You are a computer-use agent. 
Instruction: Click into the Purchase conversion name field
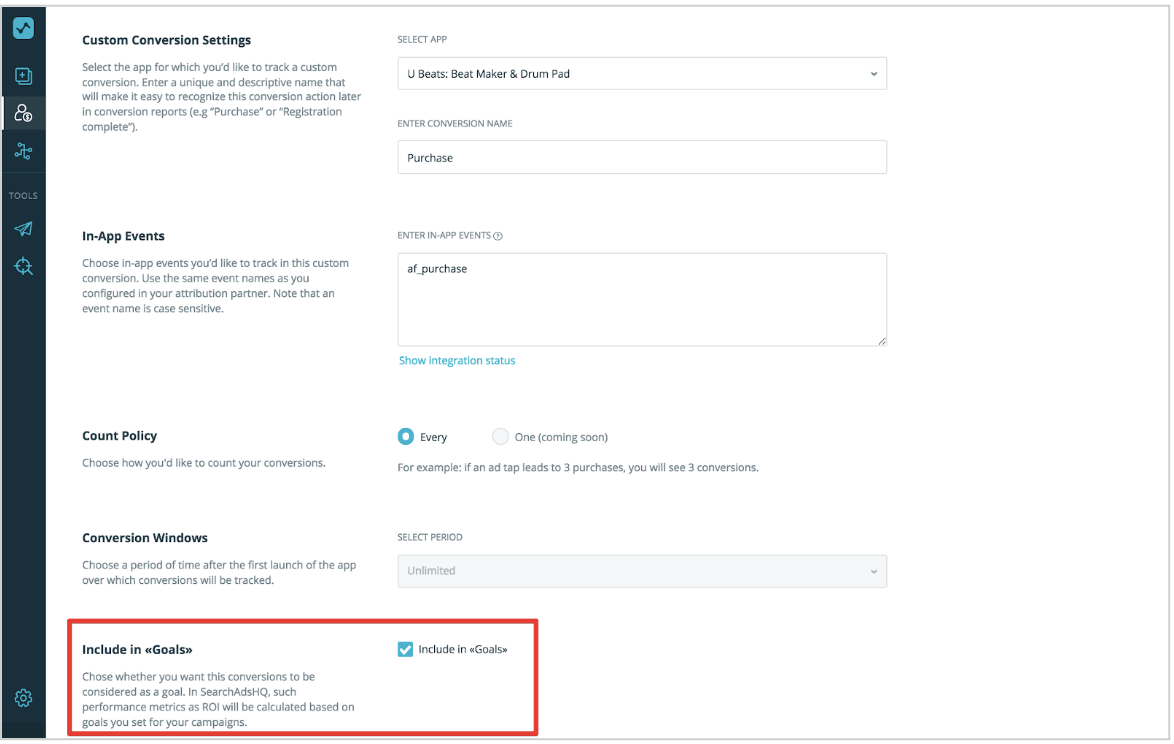tap(642, 157)
